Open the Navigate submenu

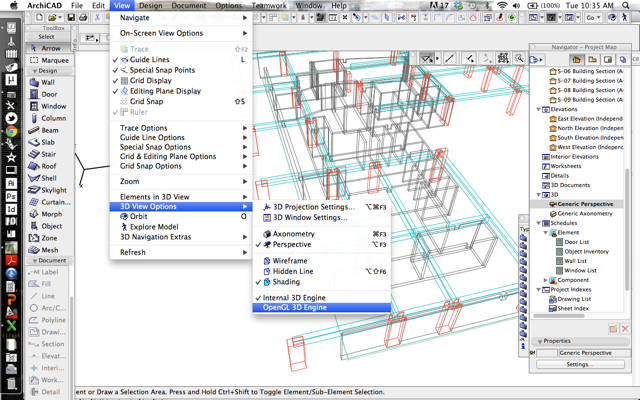(181, 18)
